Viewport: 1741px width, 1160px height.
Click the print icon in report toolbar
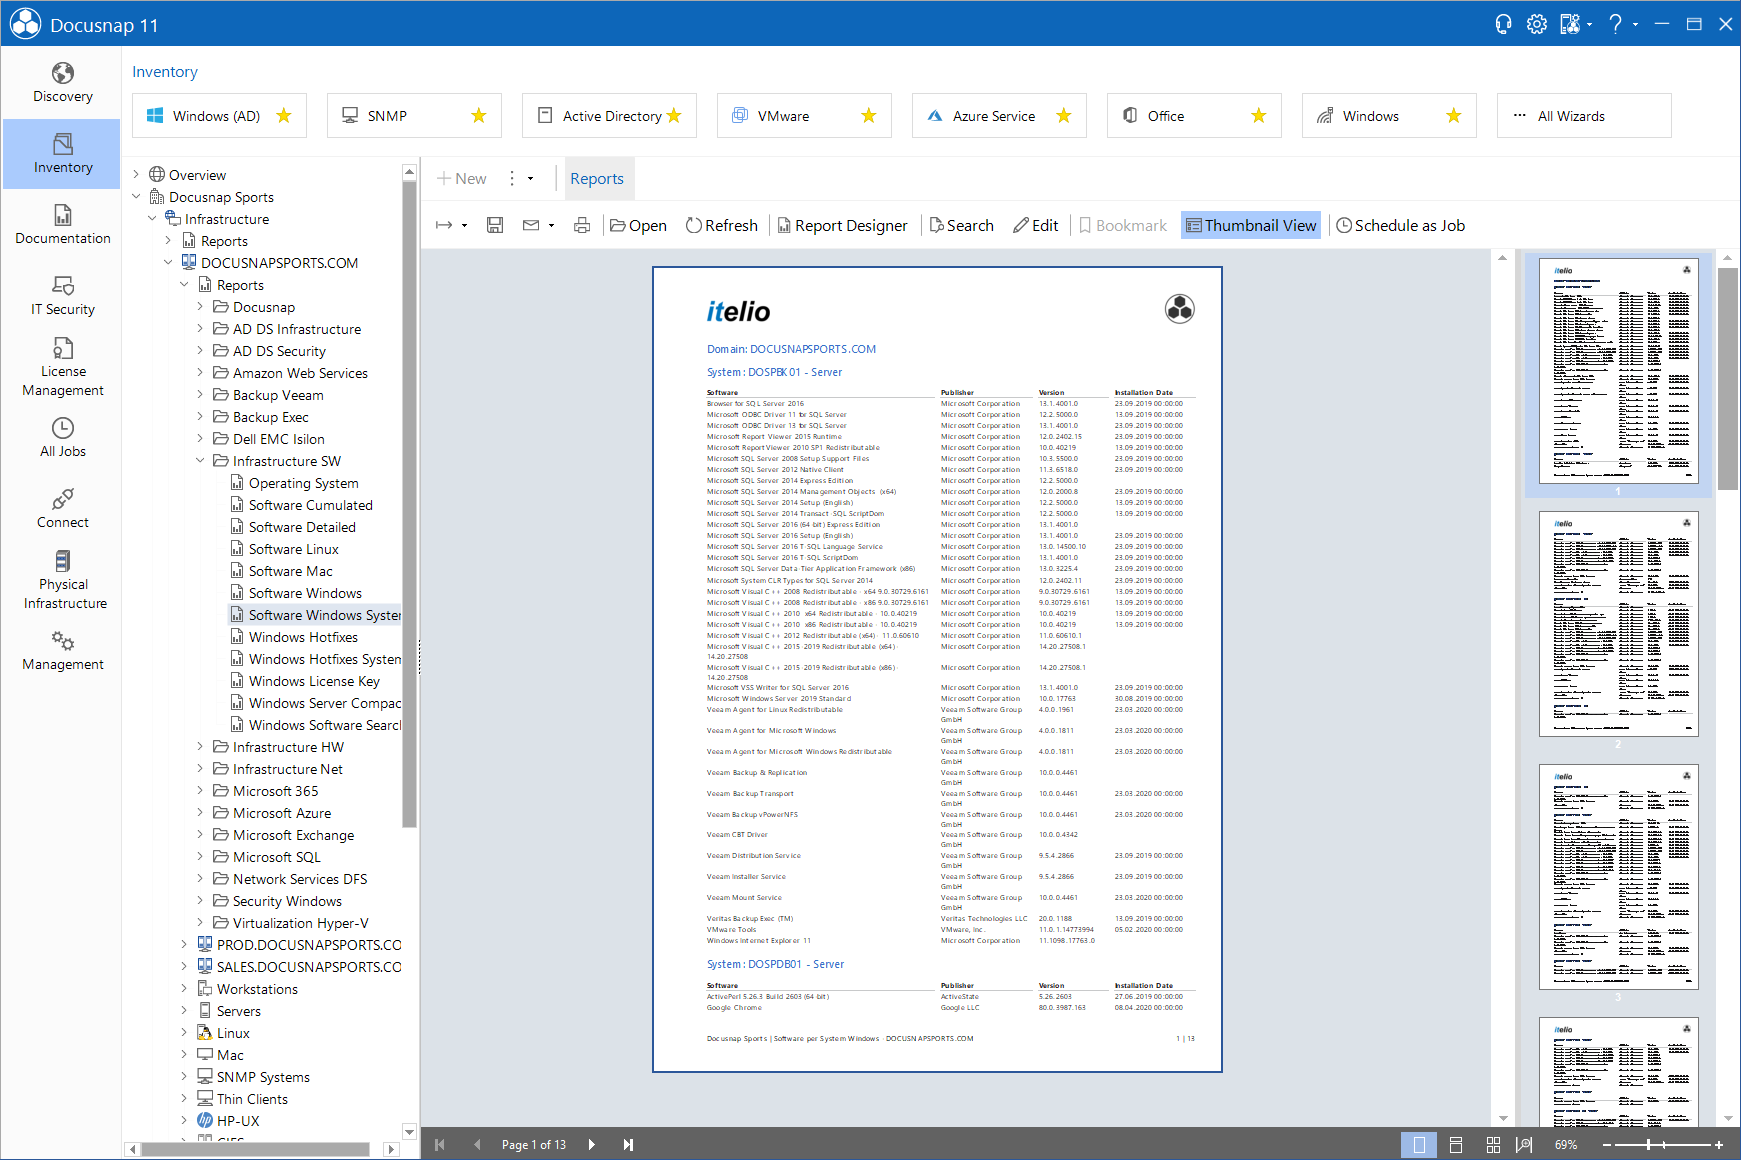(582, 225)
